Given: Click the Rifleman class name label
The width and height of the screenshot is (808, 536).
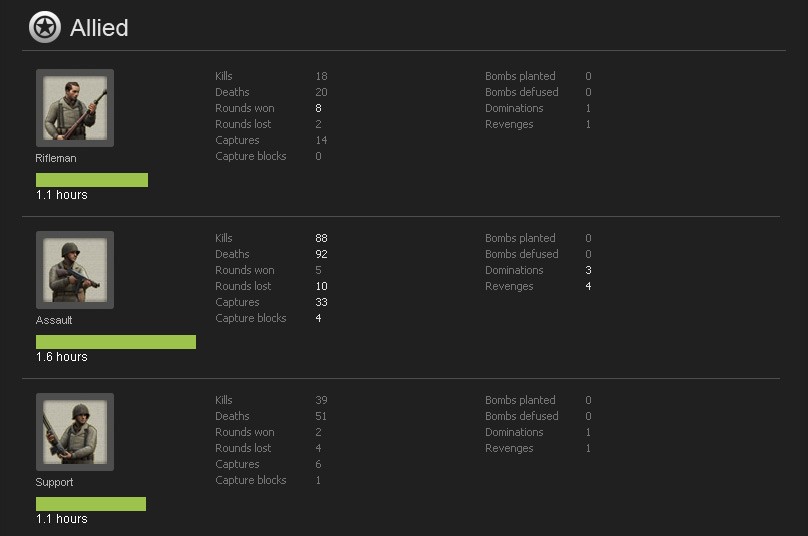Looking at the screenshot, I should coord(56,158).
